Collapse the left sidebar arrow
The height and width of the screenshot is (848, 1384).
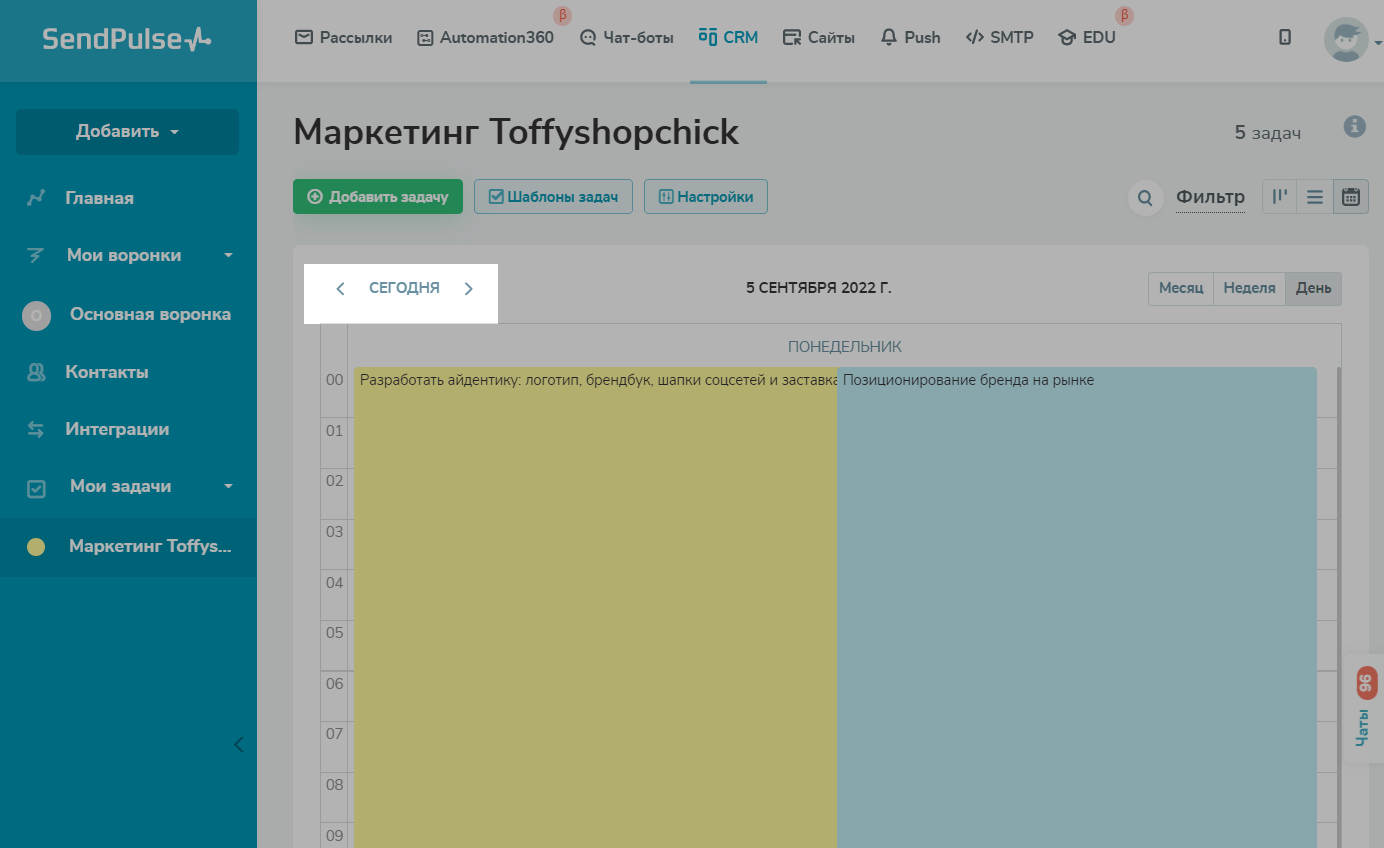[x=238, y=744]
